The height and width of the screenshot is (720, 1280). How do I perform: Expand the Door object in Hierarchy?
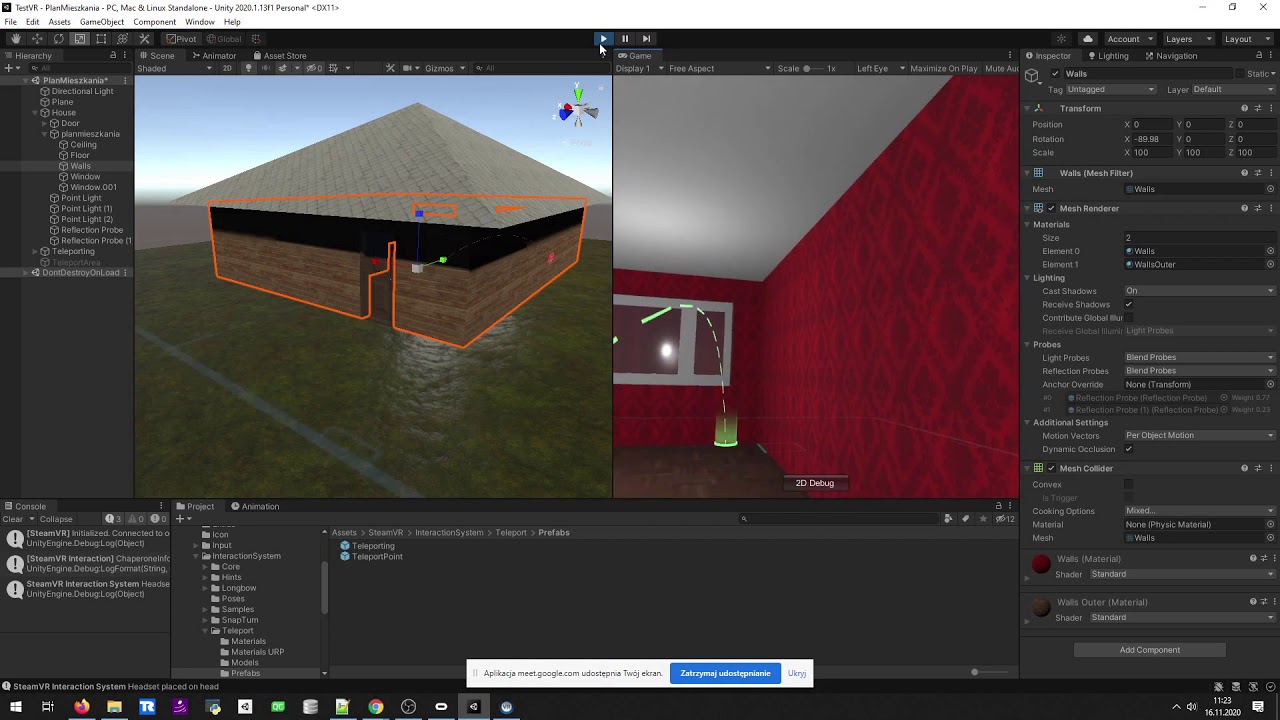(43, 123)
